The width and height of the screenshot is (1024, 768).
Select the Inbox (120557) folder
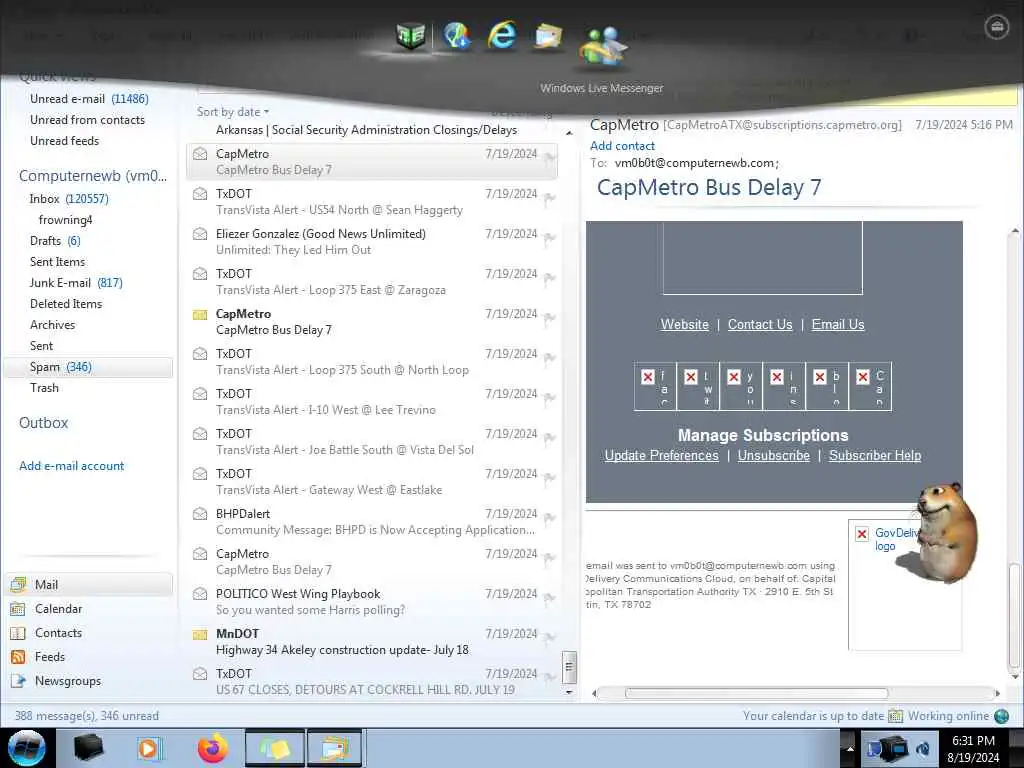click(x=69, y=199)
